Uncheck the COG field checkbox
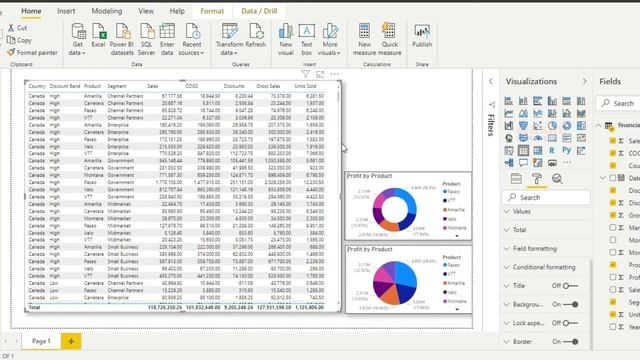 click(613, 153)
